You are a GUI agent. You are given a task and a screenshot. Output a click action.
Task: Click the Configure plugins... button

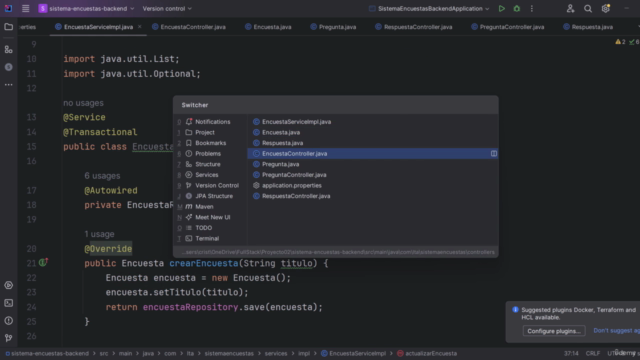pyautogui.click(x=554, y=331)
